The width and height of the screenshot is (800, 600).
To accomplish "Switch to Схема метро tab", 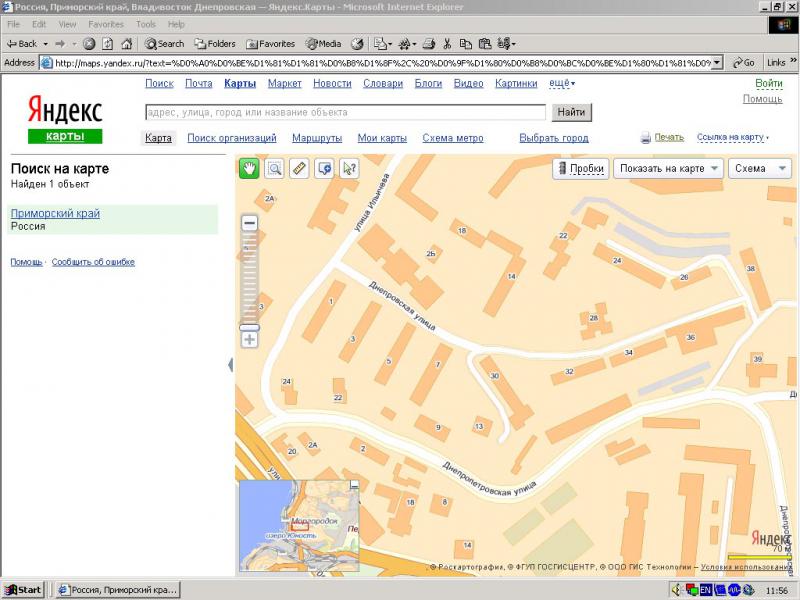I will (x=453, y=138).
